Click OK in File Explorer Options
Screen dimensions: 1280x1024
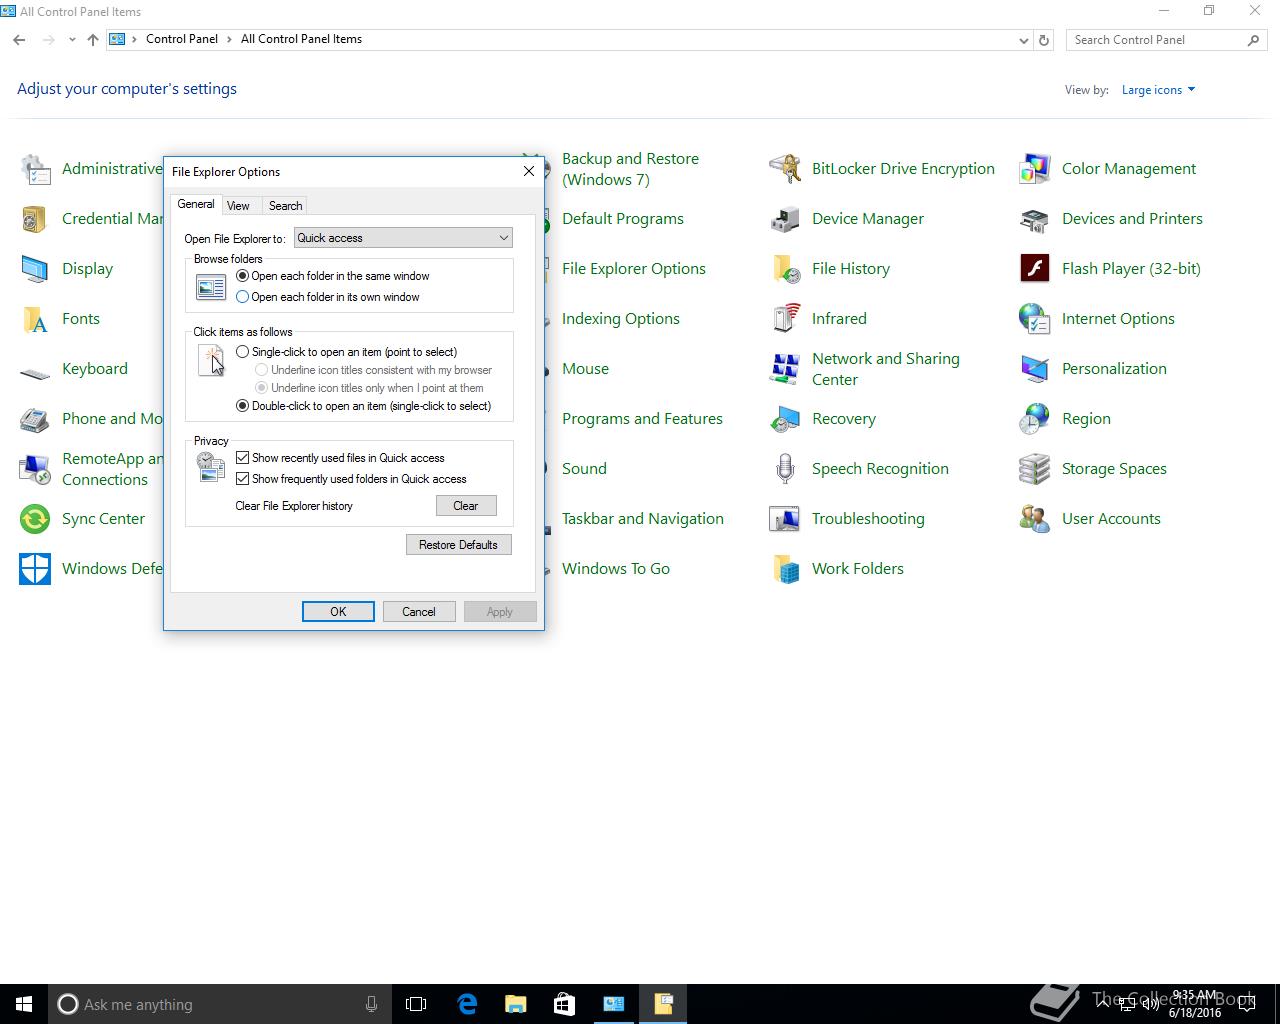[338, 612]
